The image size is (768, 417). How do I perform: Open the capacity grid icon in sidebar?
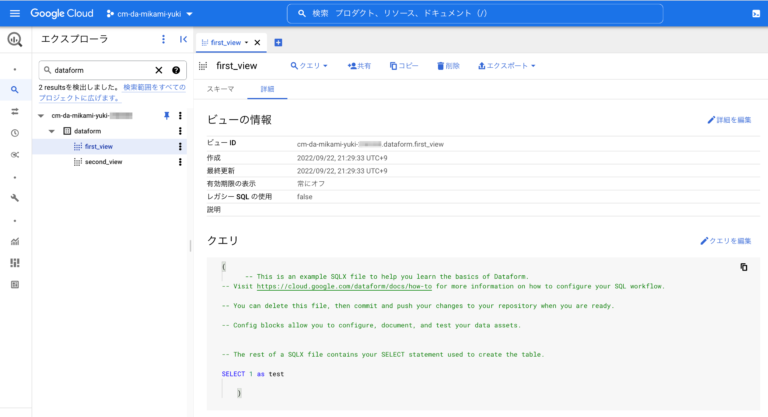coord(15,263)
